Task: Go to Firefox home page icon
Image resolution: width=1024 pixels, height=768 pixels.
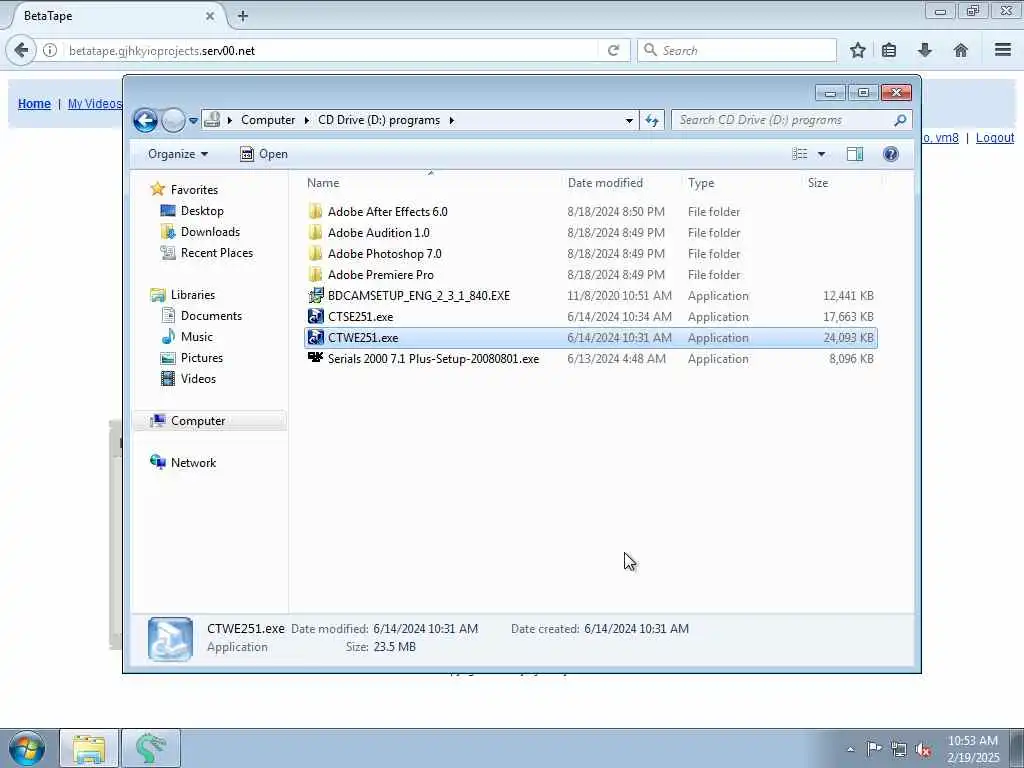Action: click(x=961, y=50)
